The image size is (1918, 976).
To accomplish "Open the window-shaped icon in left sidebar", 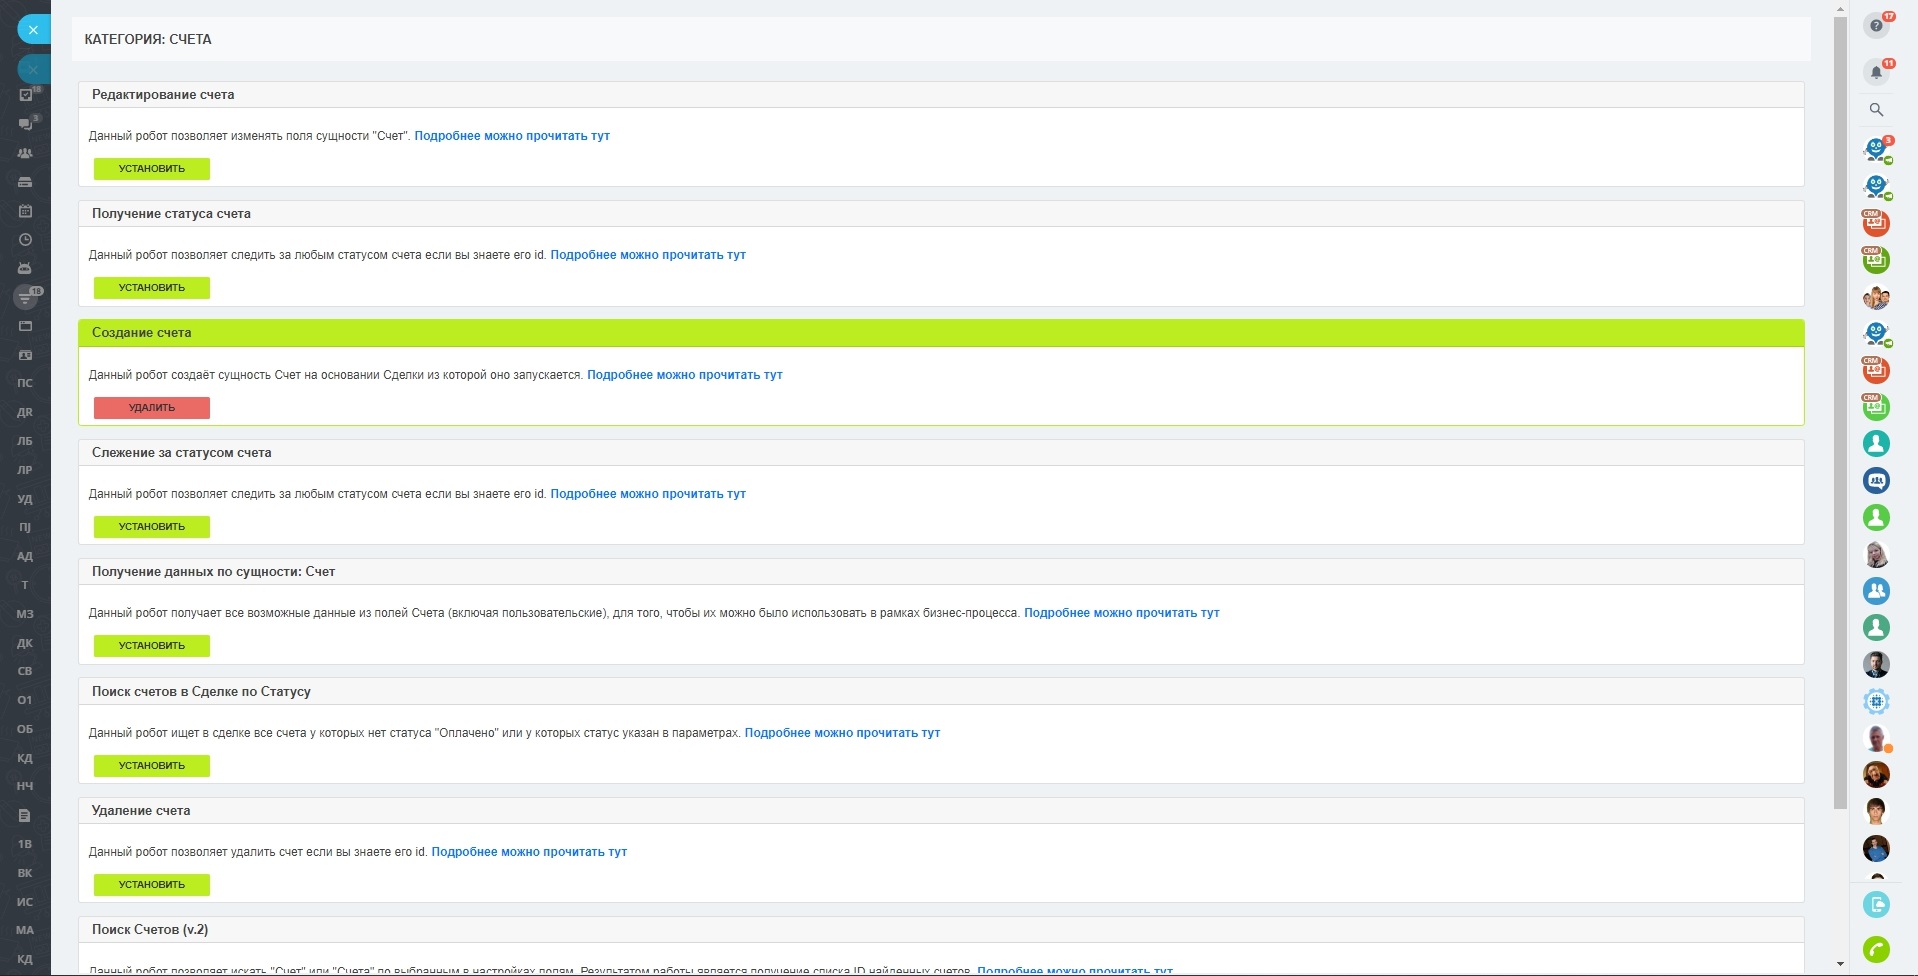I will pyautogui.click(x=26, y=326).
